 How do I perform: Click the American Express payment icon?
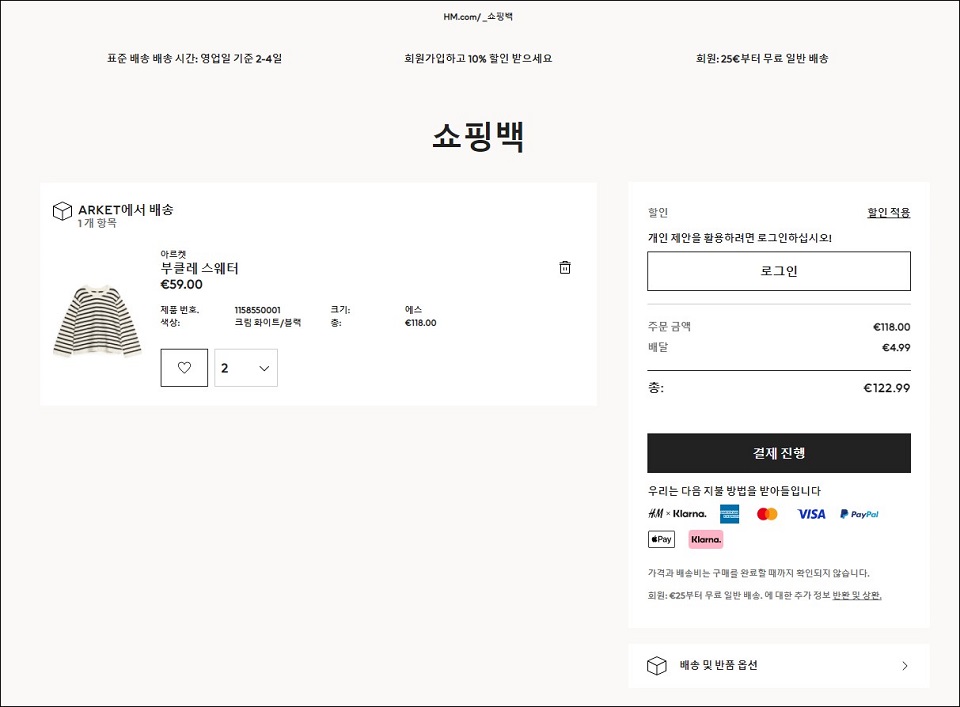[x=729, y=514]
